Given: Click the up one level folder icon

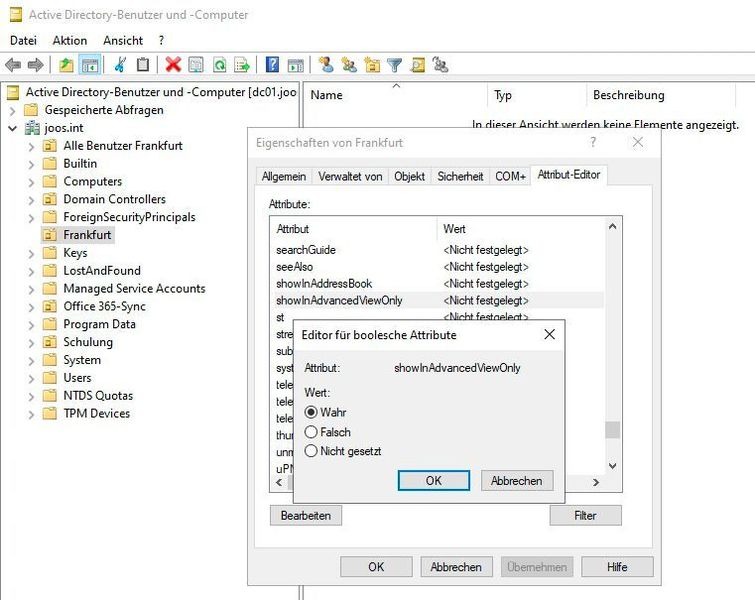Looking at the screenshot, I should pyautogui.click(x=66, y=65).
